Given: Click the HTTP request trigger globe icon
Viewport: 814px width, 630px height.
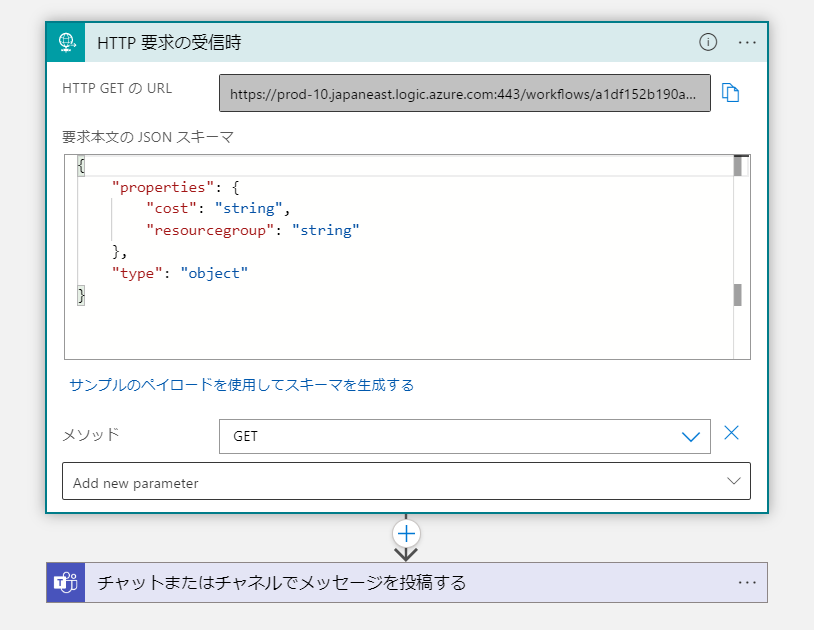Looking at the screenshot, I should (66, 42).
